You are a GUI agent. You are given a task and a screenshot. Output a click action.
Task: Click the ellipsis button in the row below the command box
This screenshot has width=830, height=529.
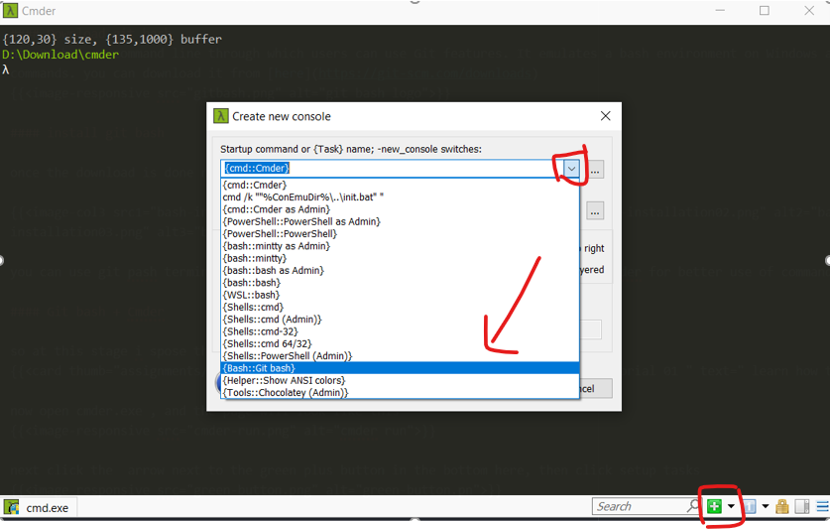[596, 211]
